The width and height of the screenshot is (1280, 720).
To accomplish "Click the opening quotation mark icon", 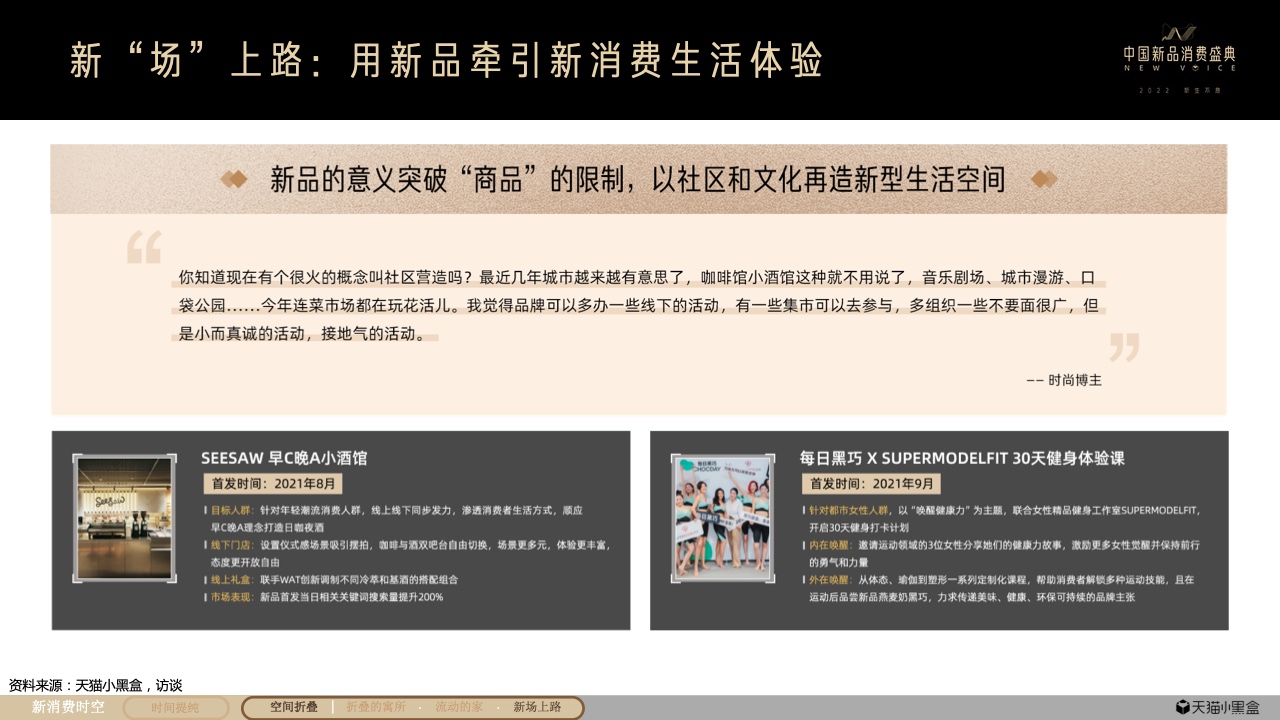I will pos(144,246).
